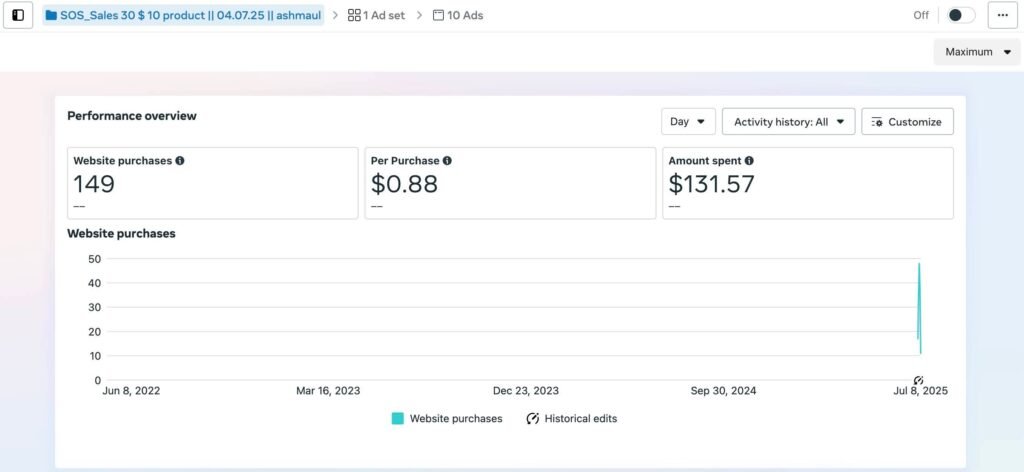Click the Dec 23, 2023 axis label
Image resolution: width=1024 pixels, height=472 pixels.
click(x=526, y=391)
